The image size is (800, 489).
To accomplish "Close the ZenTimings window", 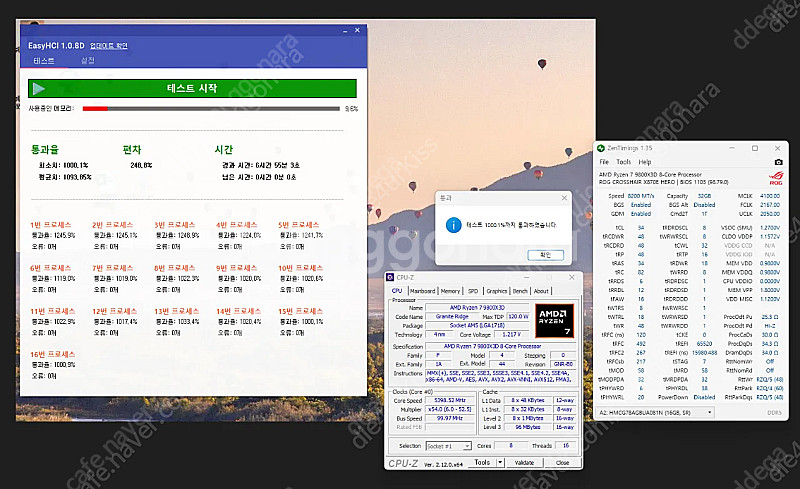I will pos(778,148).
